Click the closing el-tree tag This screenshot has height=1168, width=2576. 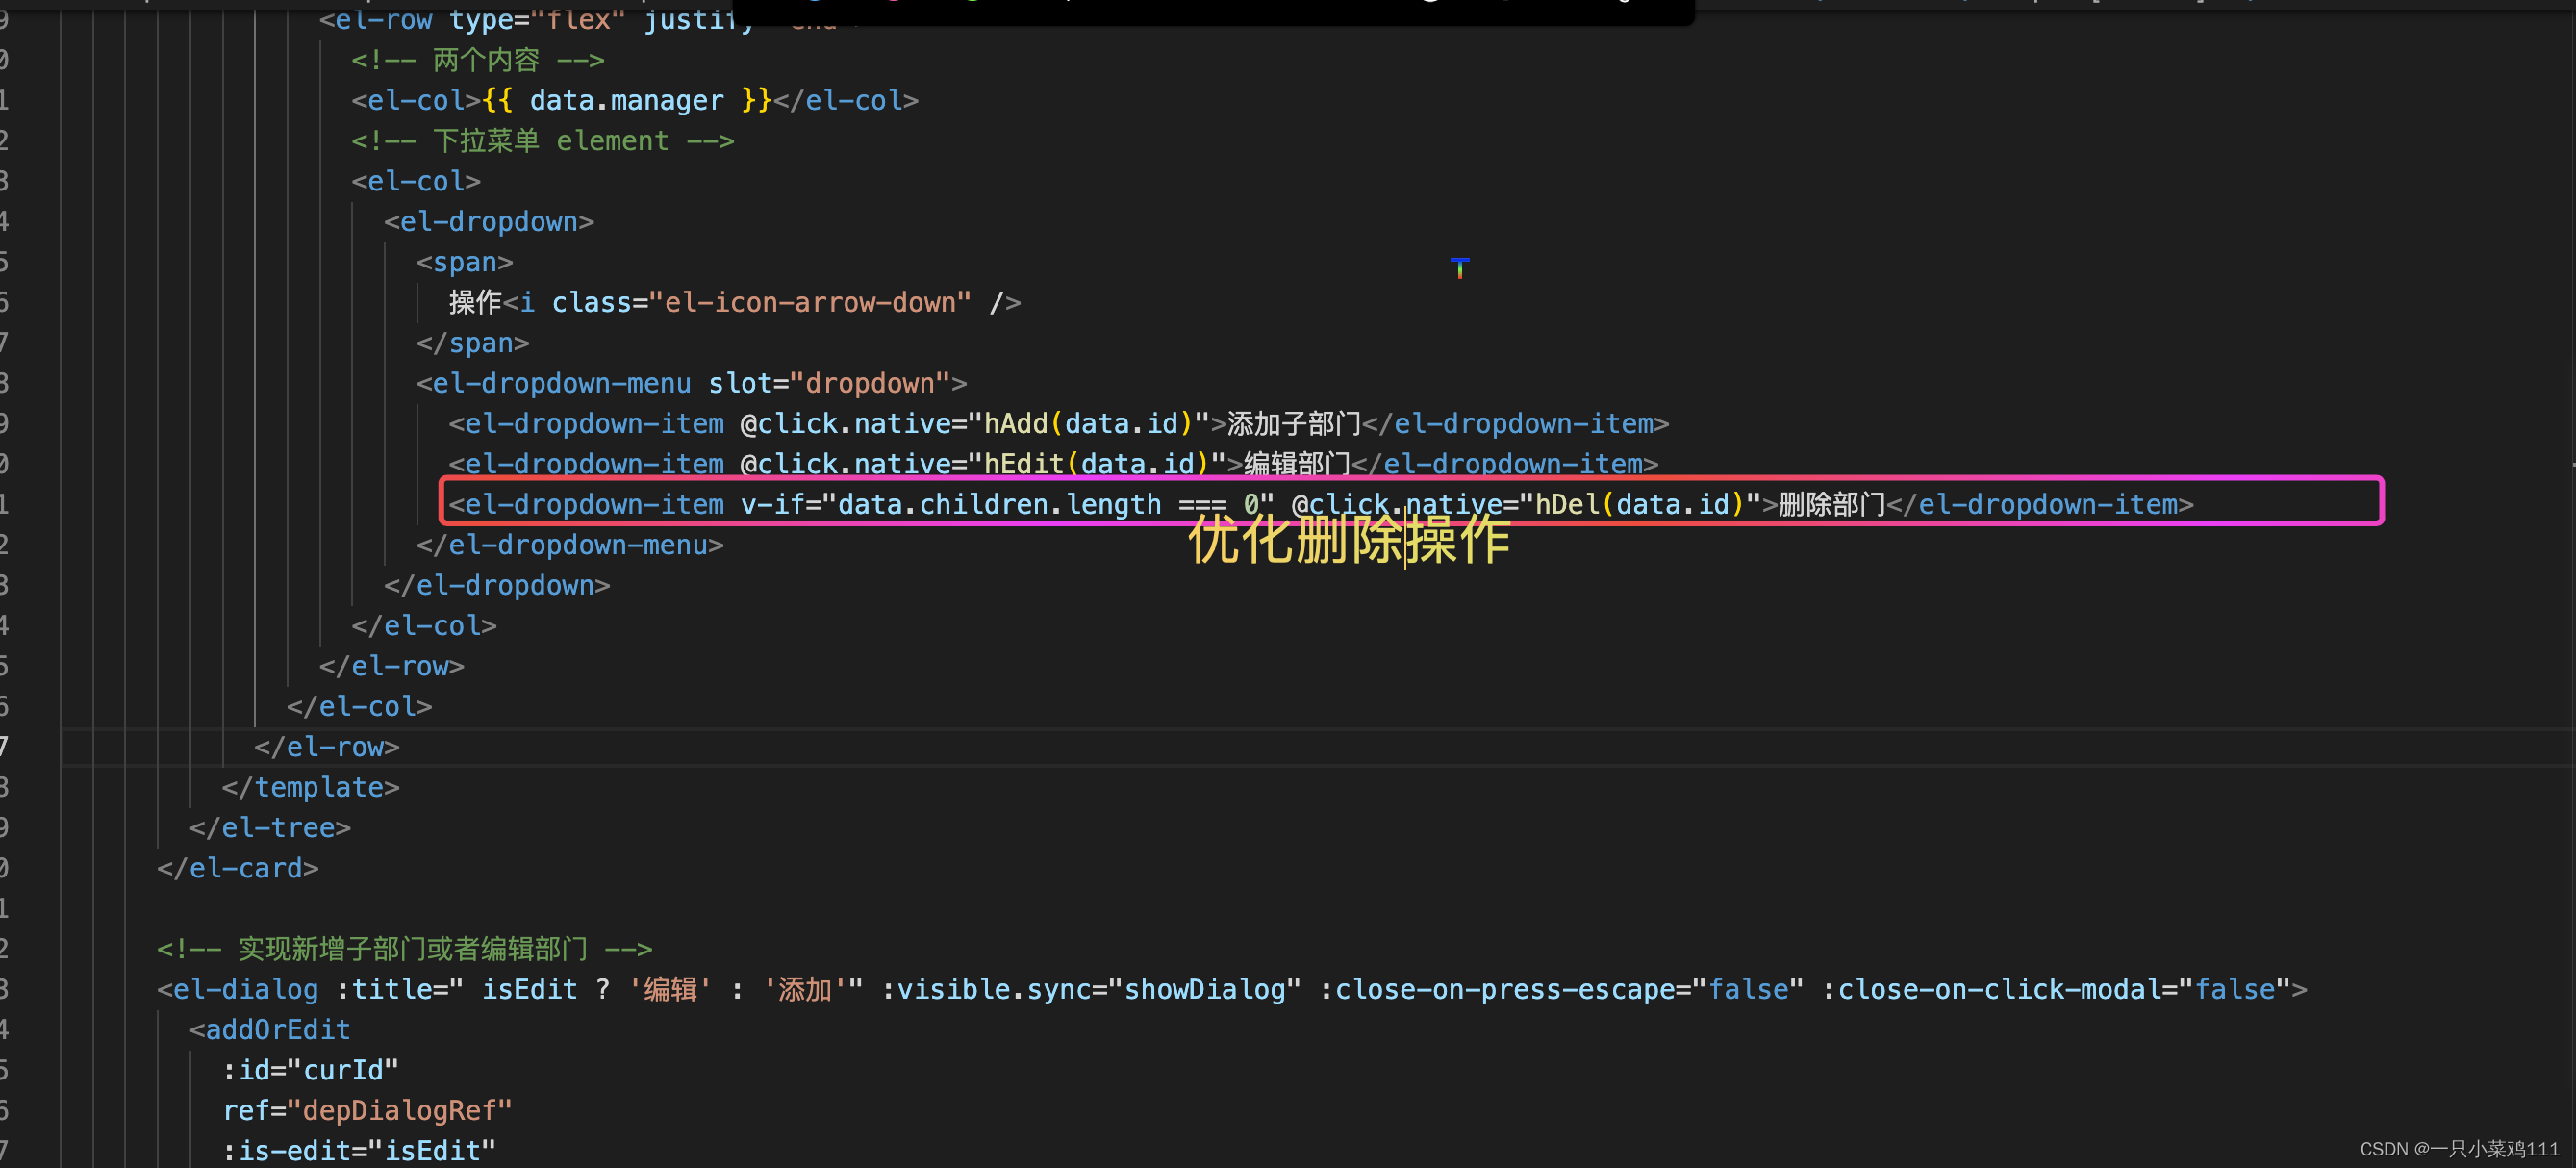tap(270, 827)
